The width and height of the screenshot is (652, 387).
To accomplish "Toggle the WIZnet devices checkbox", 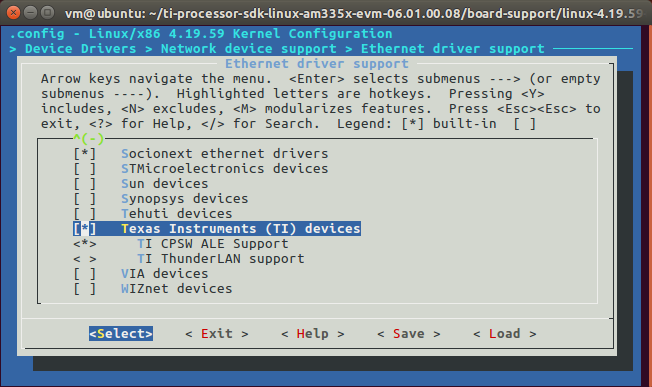I will [x=85, y=288].
